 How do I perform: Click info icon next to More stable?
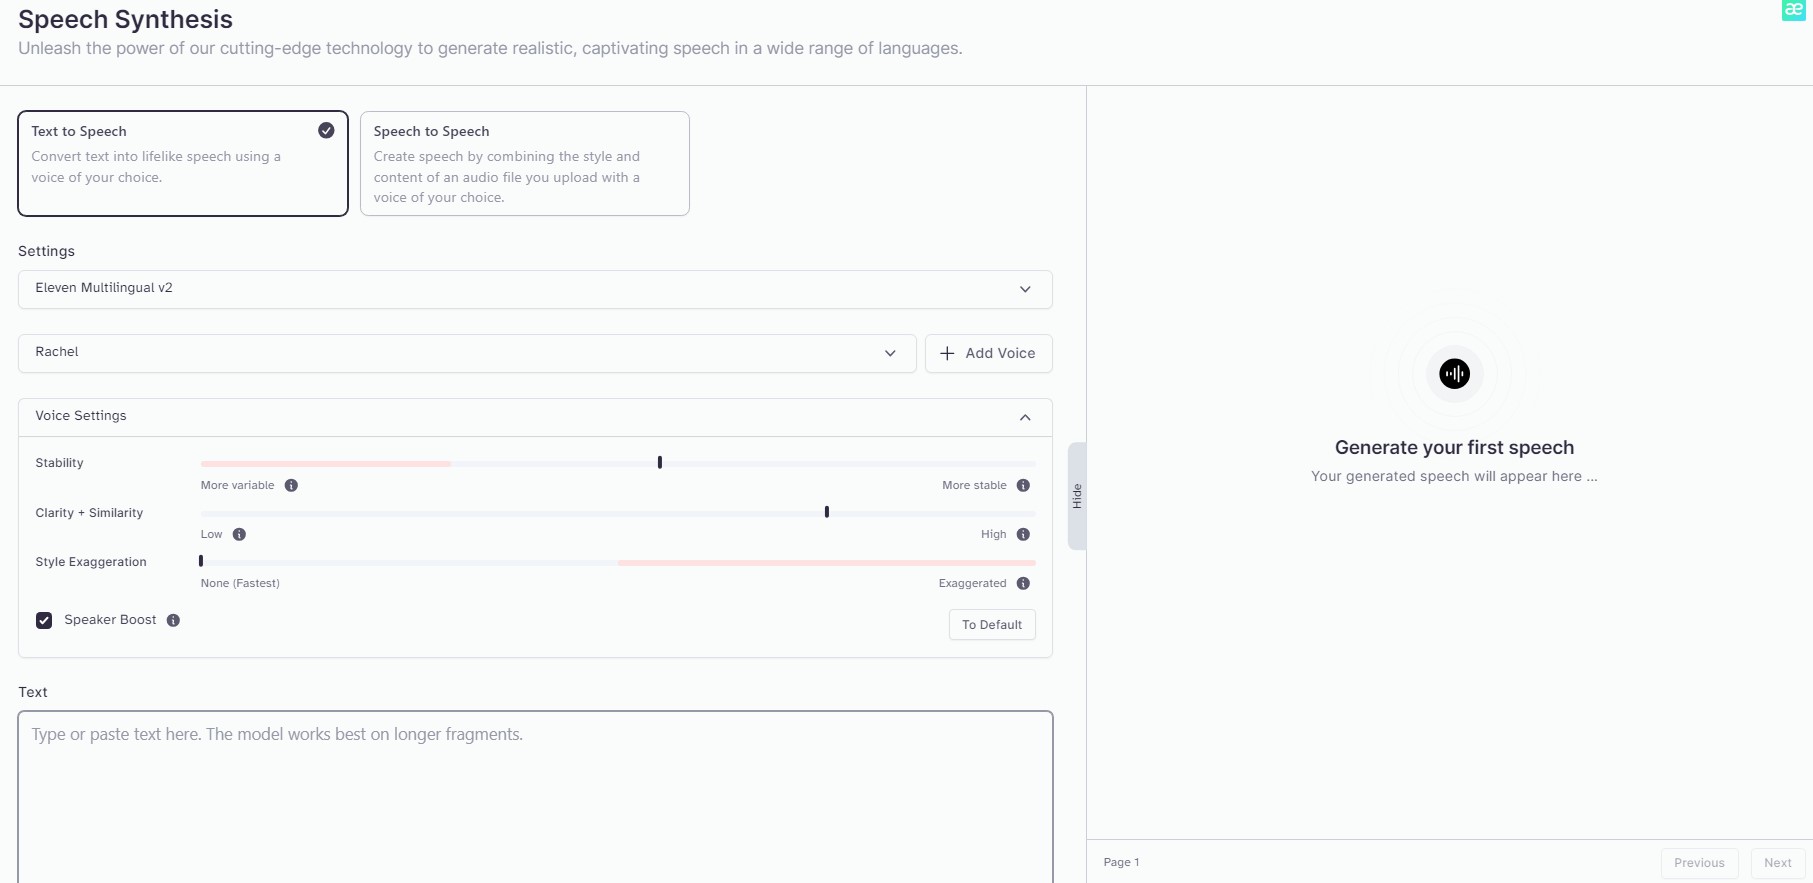1023,486
